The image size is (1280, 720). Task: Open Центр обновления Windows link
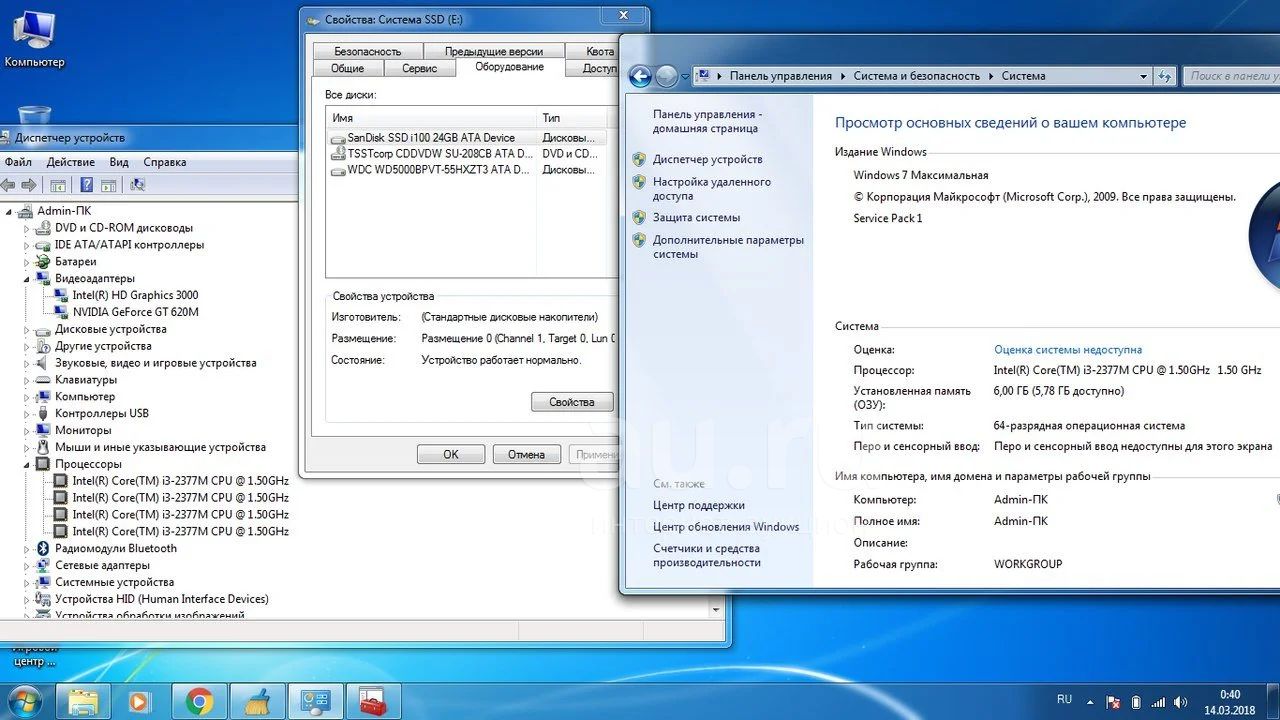[x=726, y=527]
